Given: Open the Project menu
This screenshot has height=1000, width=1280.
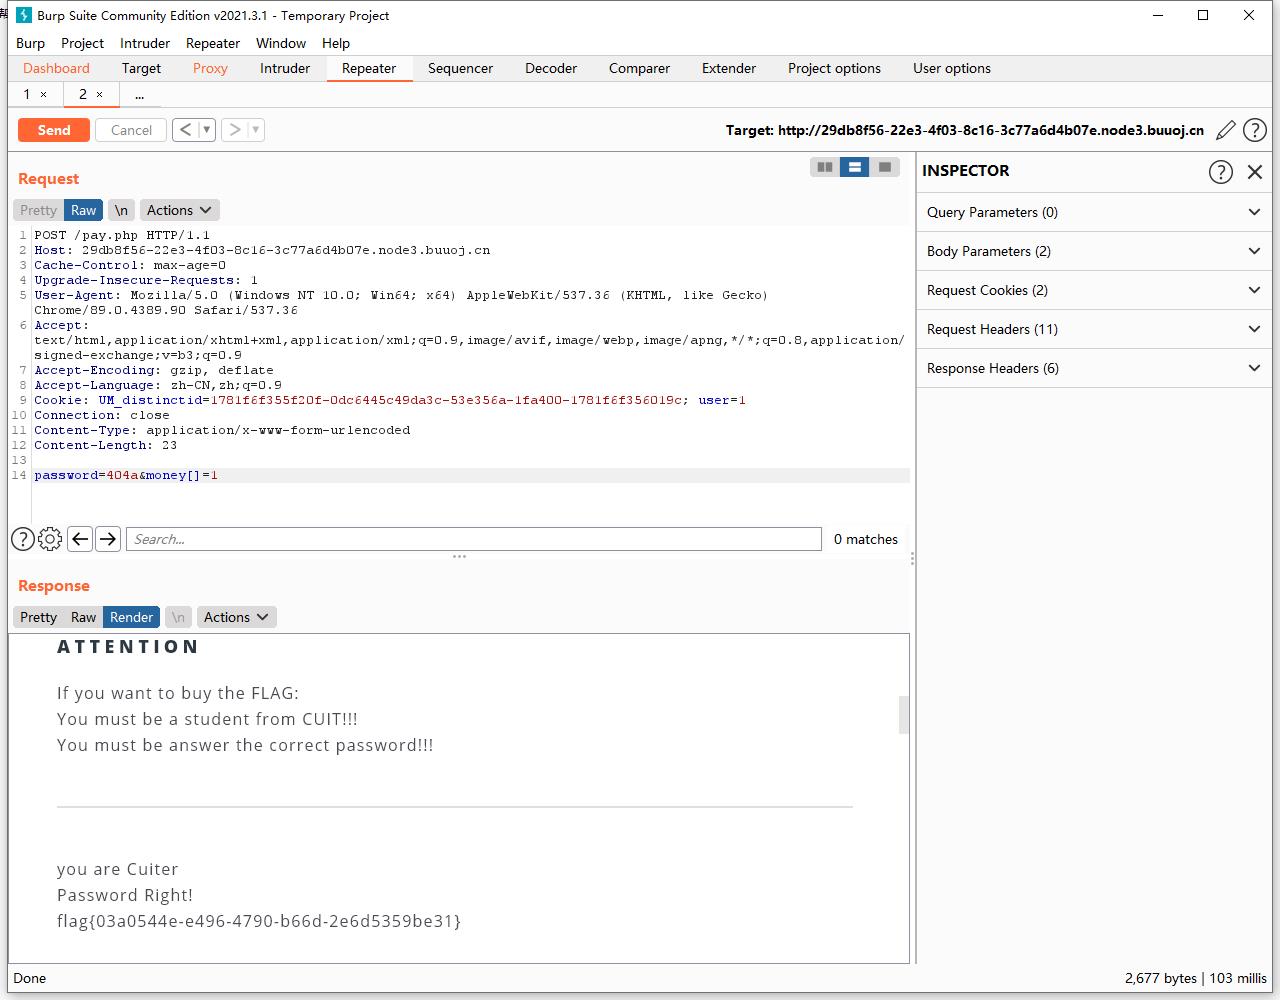Looking at the screenshot, I should [82, 43].
